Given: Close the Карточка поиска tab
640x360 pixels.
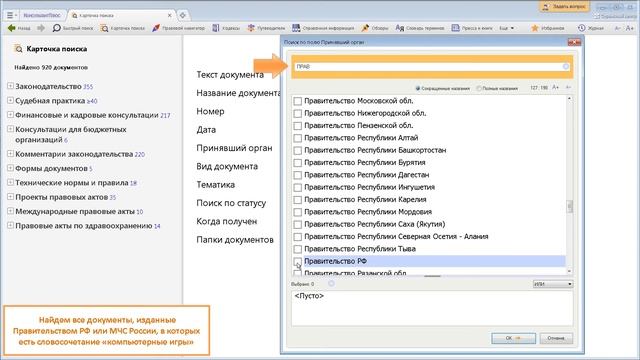Looking at the screenshot, I should [x=169, y=15].
